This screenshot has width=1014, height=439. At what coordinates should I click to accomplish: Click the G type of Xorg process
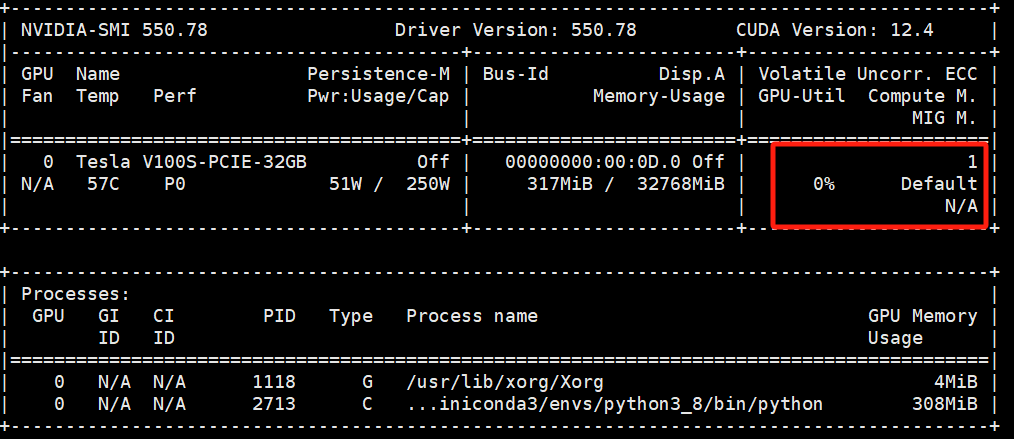click(x=367, y=382)
